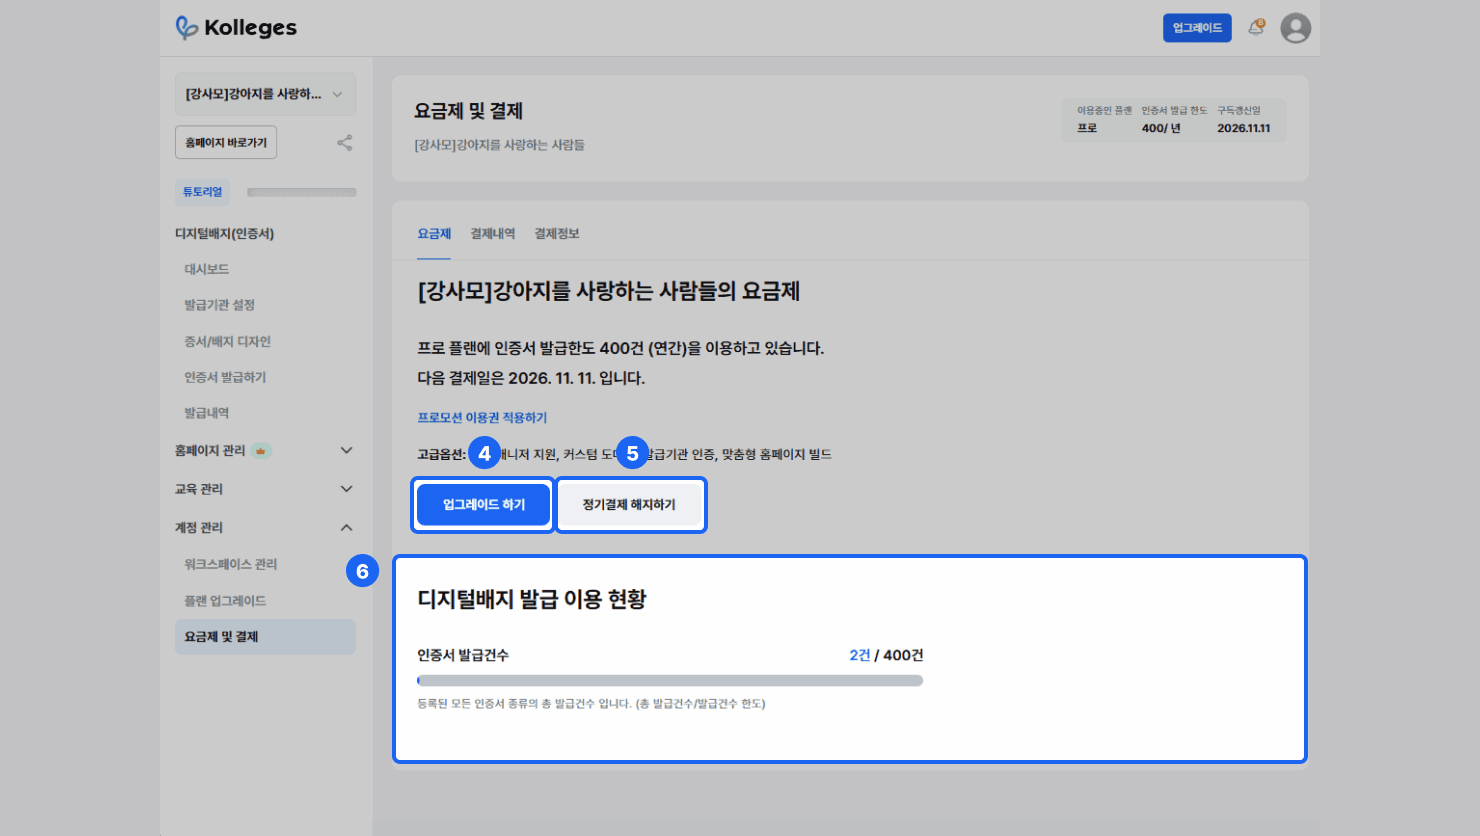This screenshot has height=836, width=1480.
Task: Click the Kolleges logo
Action: 236,28
